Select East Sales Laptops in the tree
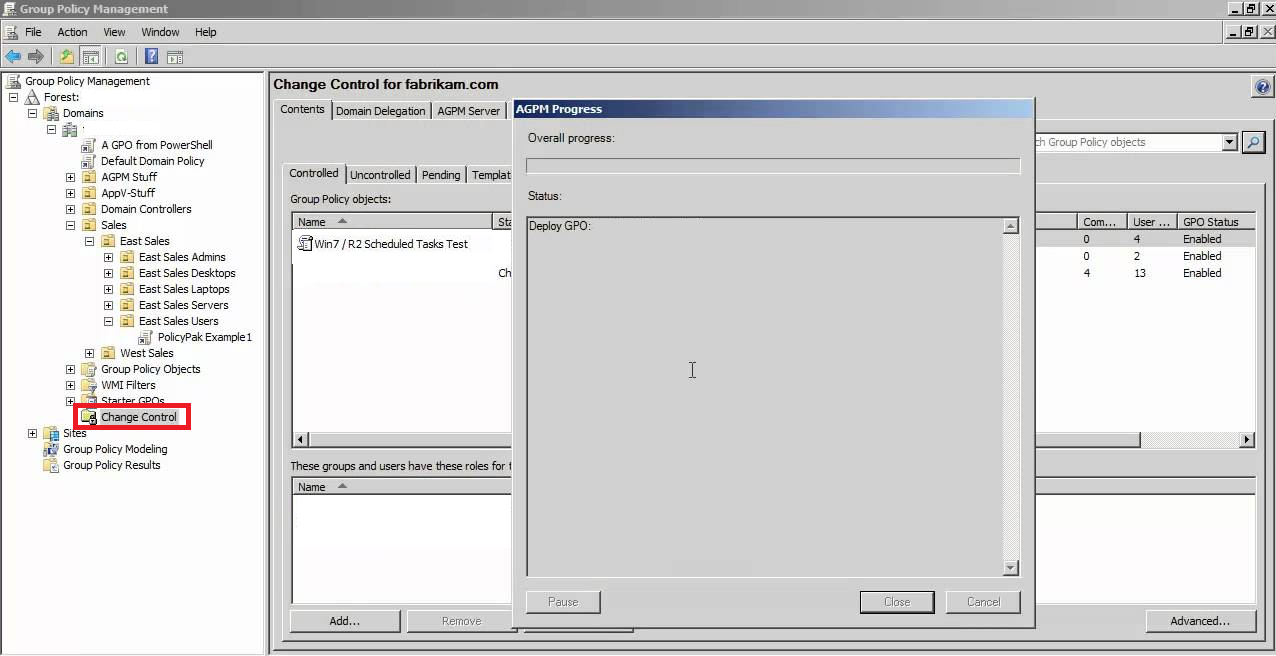 click(x=184, y=289)
